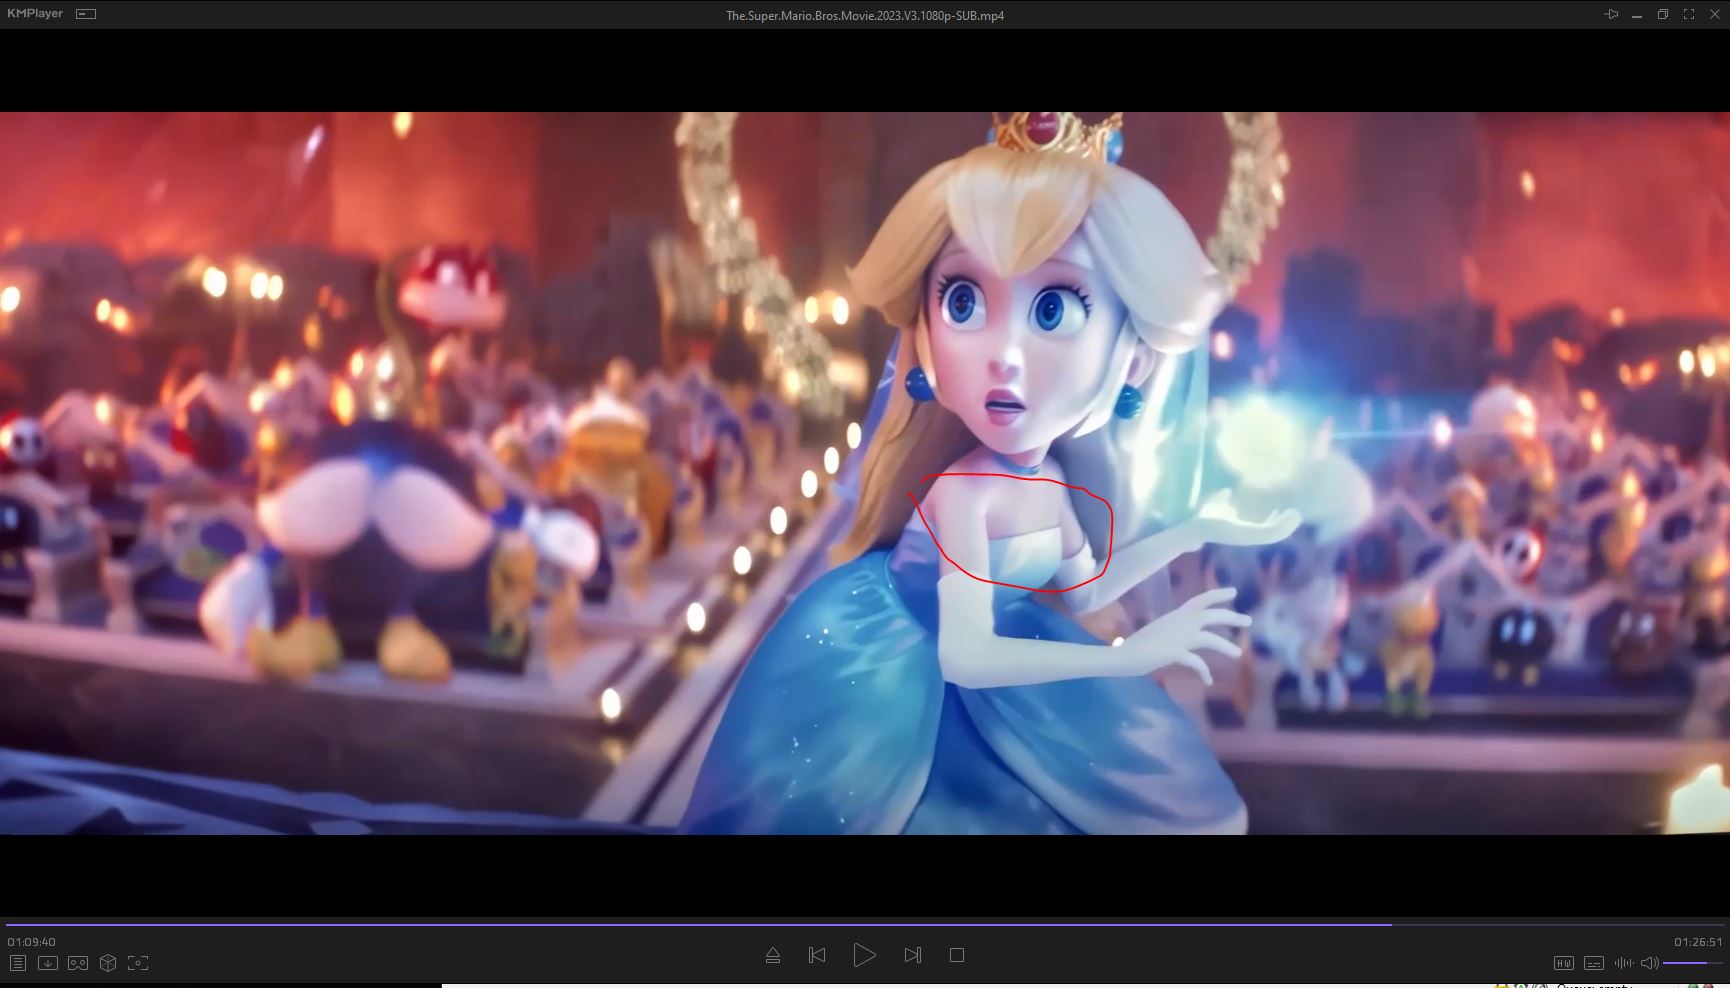Toggle subtitles display icon
The height and width of the screenshot is (988, 1730).
click(x=1594, y=963)
